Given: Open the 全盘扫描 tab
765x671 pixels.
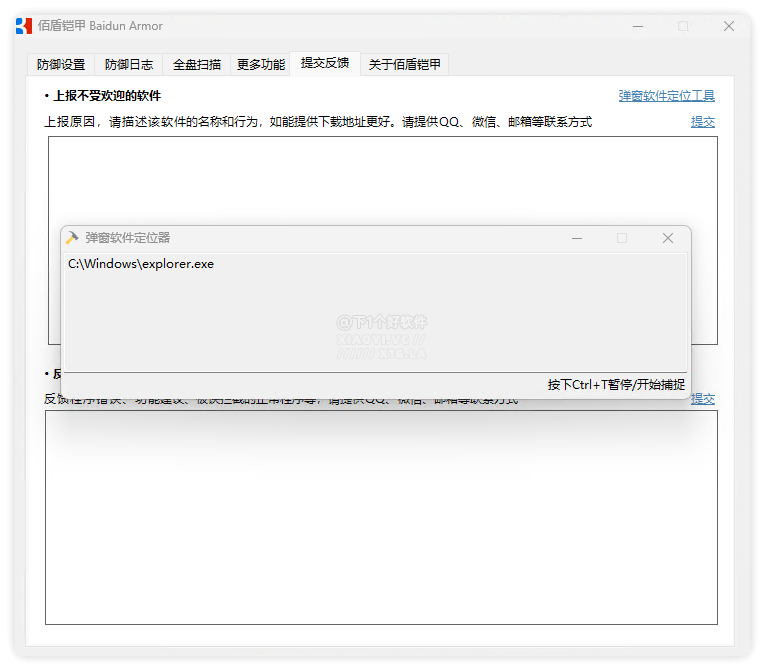Looking at the screenshot, I should (197, 64).
